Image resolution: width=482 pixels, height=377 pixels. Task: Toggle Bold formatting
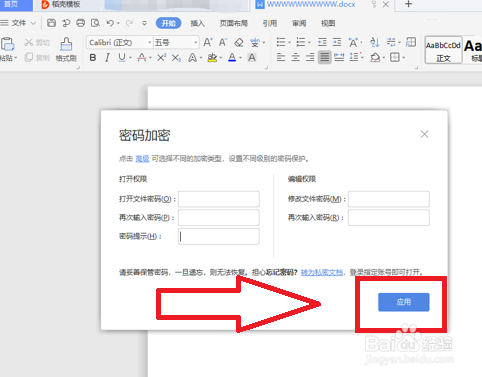[93, 58]
